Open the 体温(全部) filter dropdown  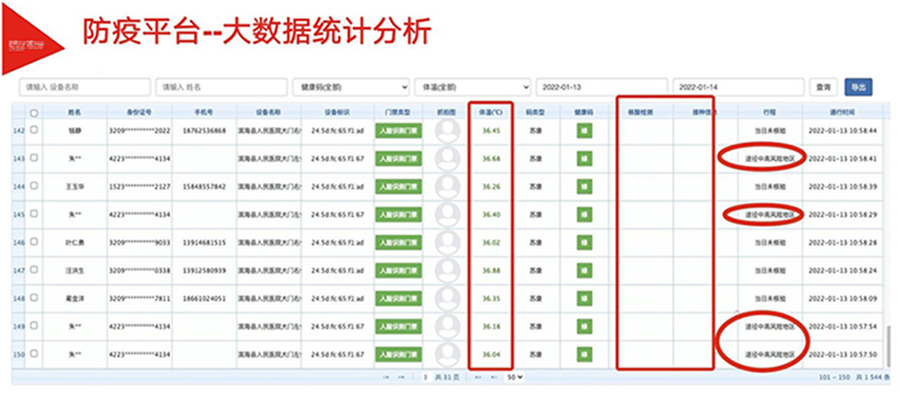[472, 87]
